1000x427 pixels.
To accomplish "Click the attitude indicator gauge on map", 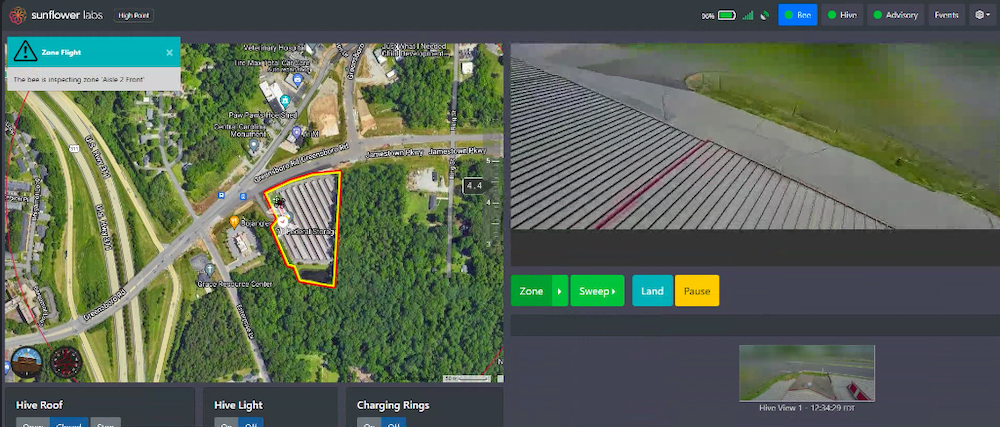I will pos(27,360).
